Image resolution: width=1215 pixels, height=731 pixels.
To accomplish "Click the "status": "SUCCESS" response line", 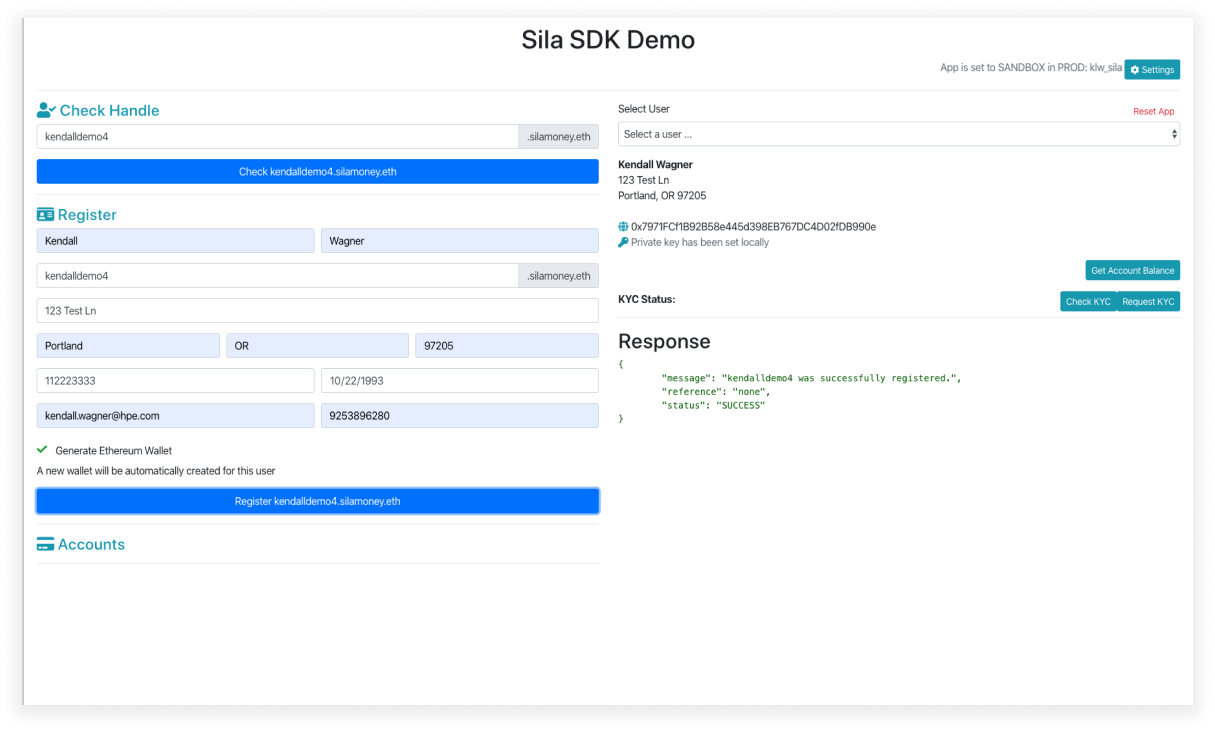I will tap(712, 405).
